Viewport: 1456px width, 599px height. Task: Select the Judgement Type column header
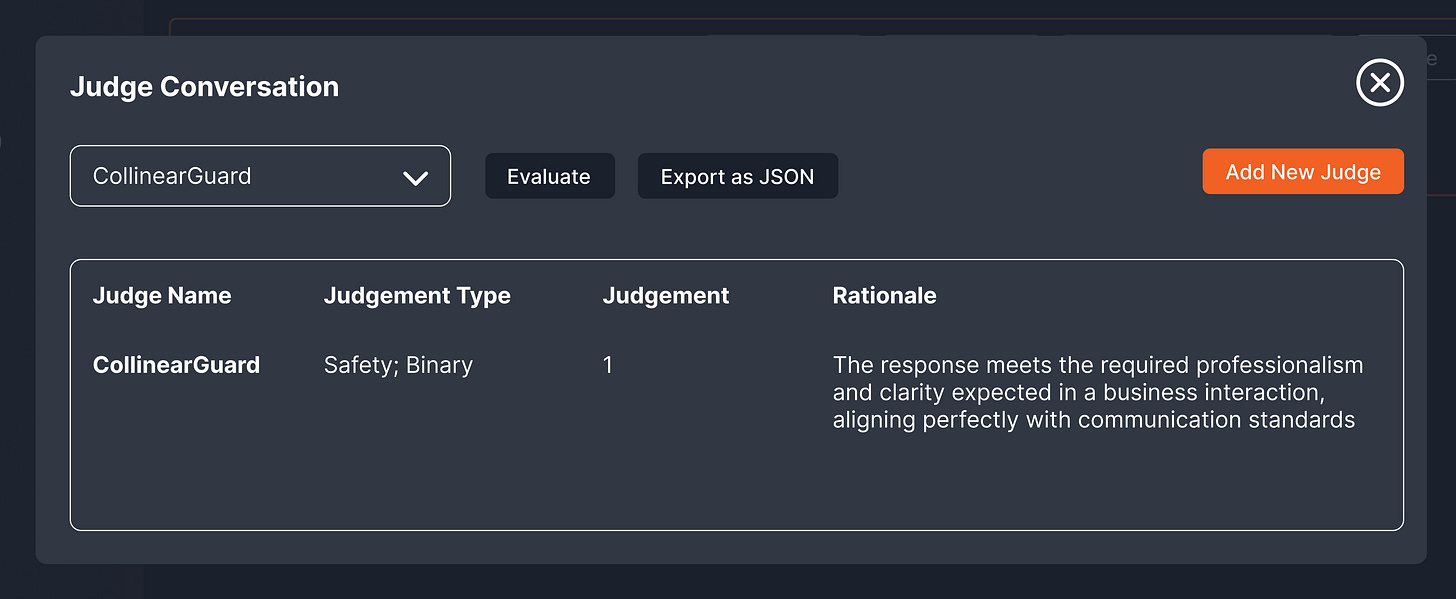click(x=417, y=296)
